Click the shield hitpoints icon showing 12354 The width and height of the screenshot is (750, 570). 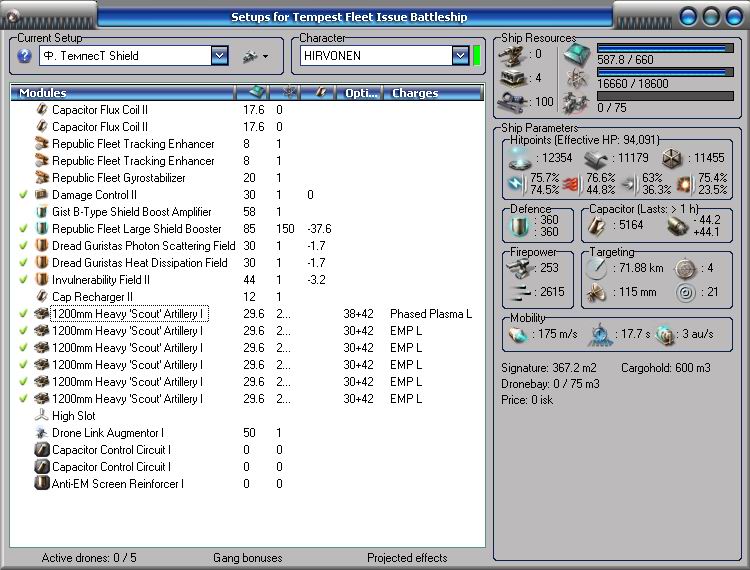point(520,158)
